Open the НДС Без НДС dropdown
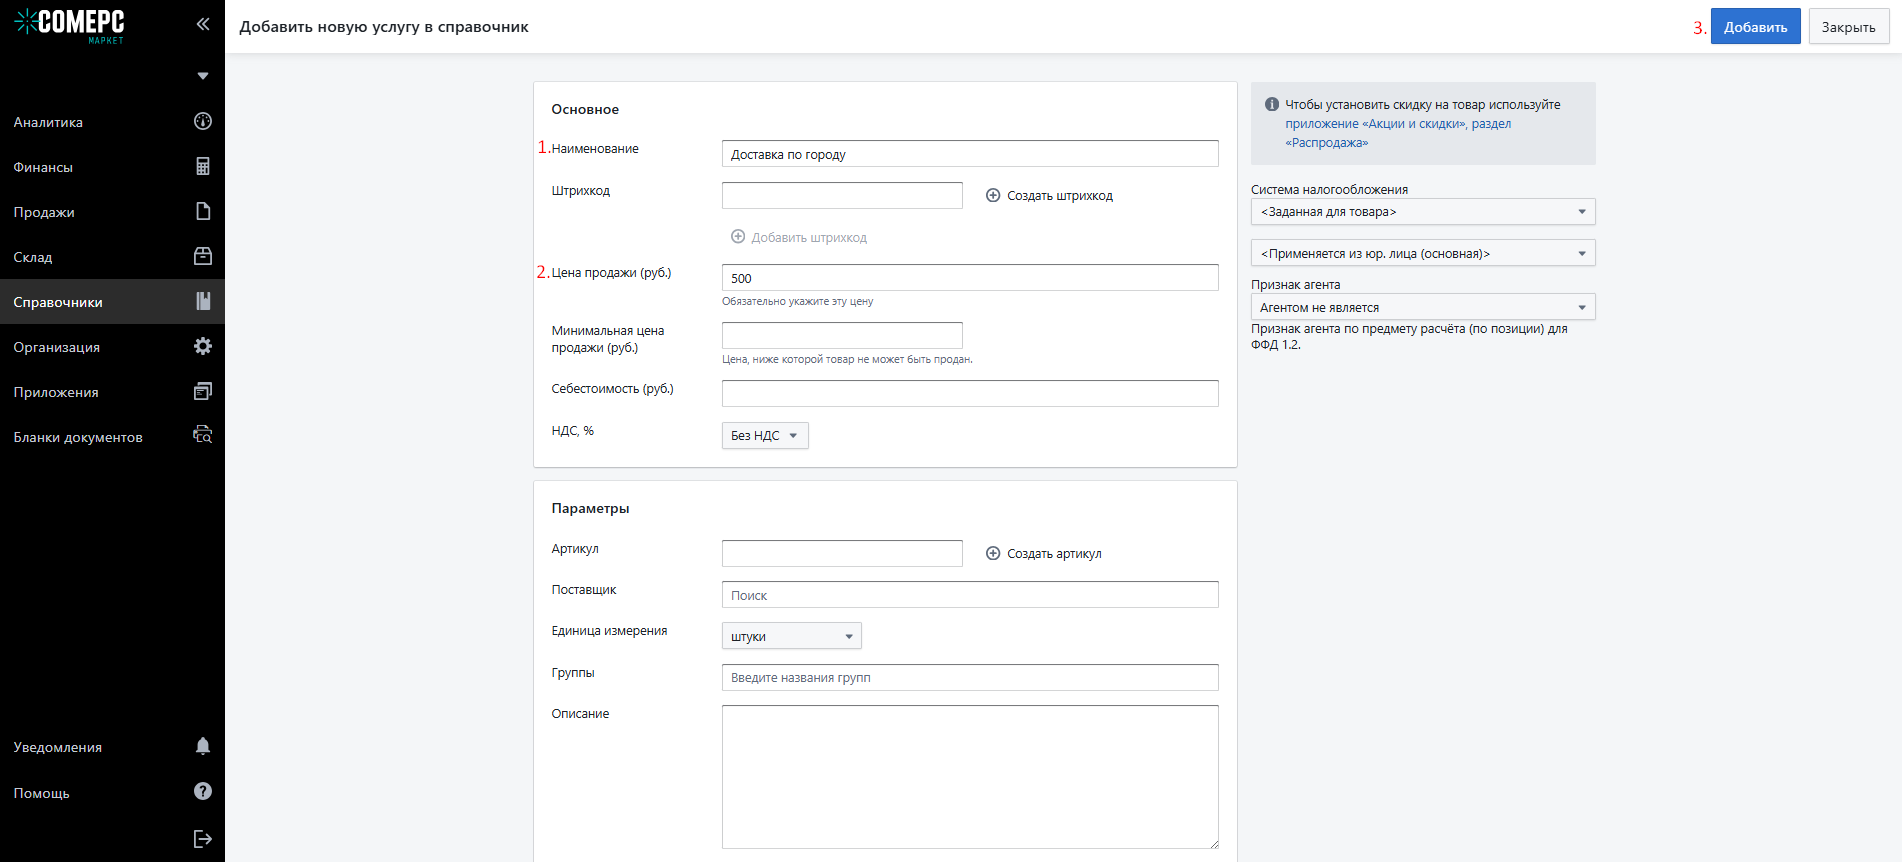This screenshot has width=1902, height=862. [765, 436]
